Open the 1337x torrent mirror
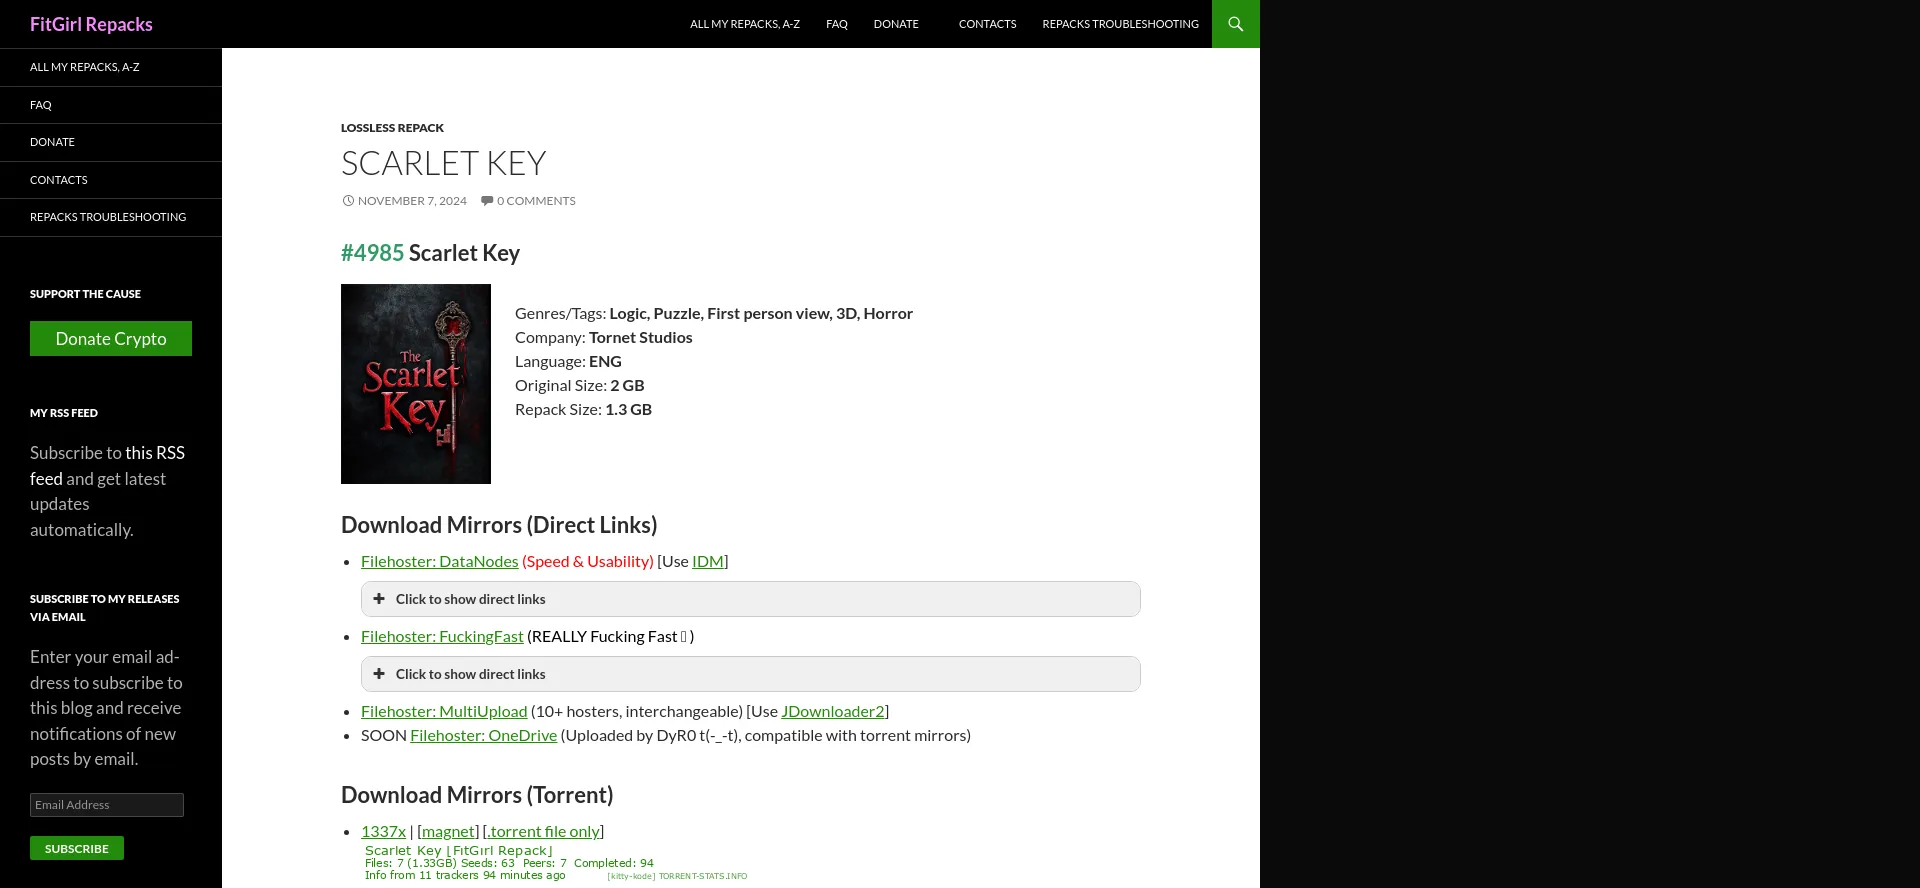The height and width of the screenshot is (888, 1920). point(383,831)
